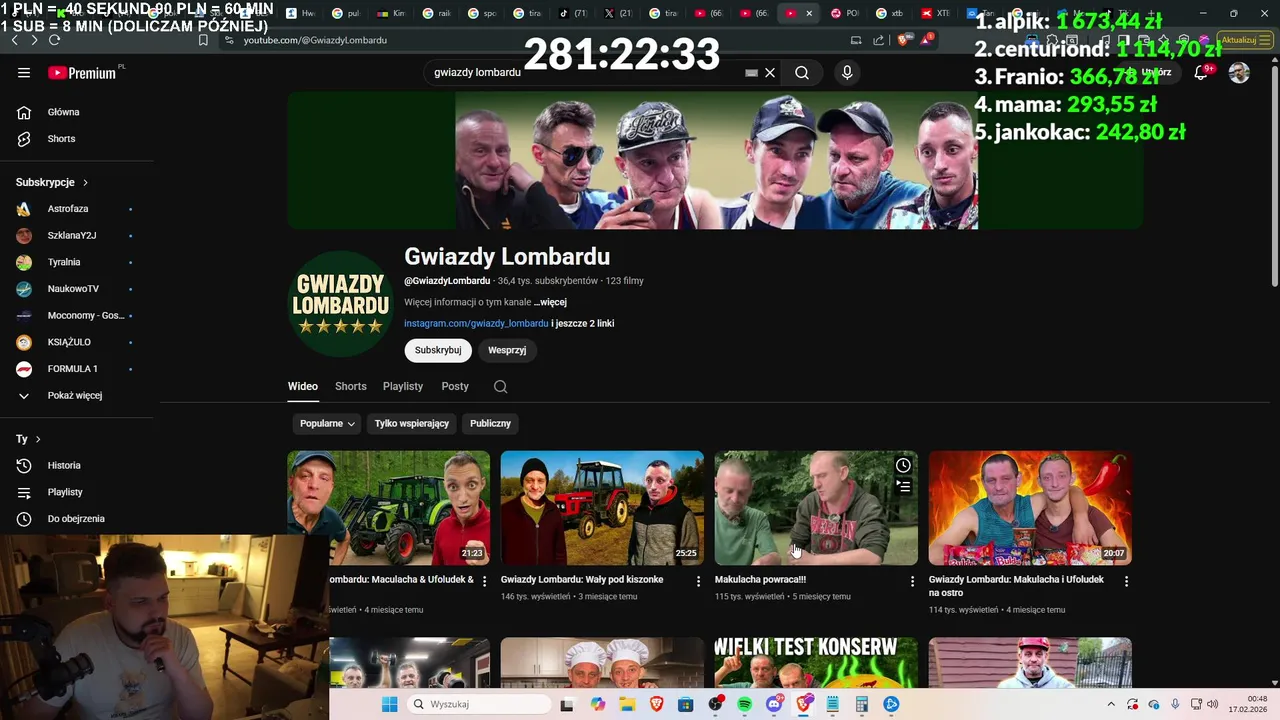The image size is (1280, 720).
Task: Open options for Makulacha powraca!!! video
Action: click(912, 581)
